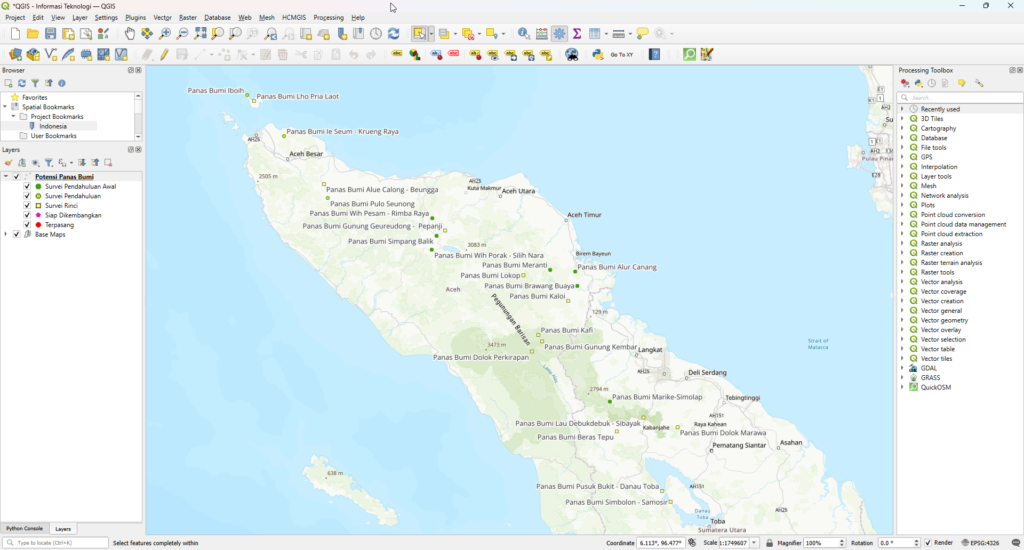Screen dimensions: 1024x550
Task: Switch to the Python Console tab
Action: [x=24, y=528]
